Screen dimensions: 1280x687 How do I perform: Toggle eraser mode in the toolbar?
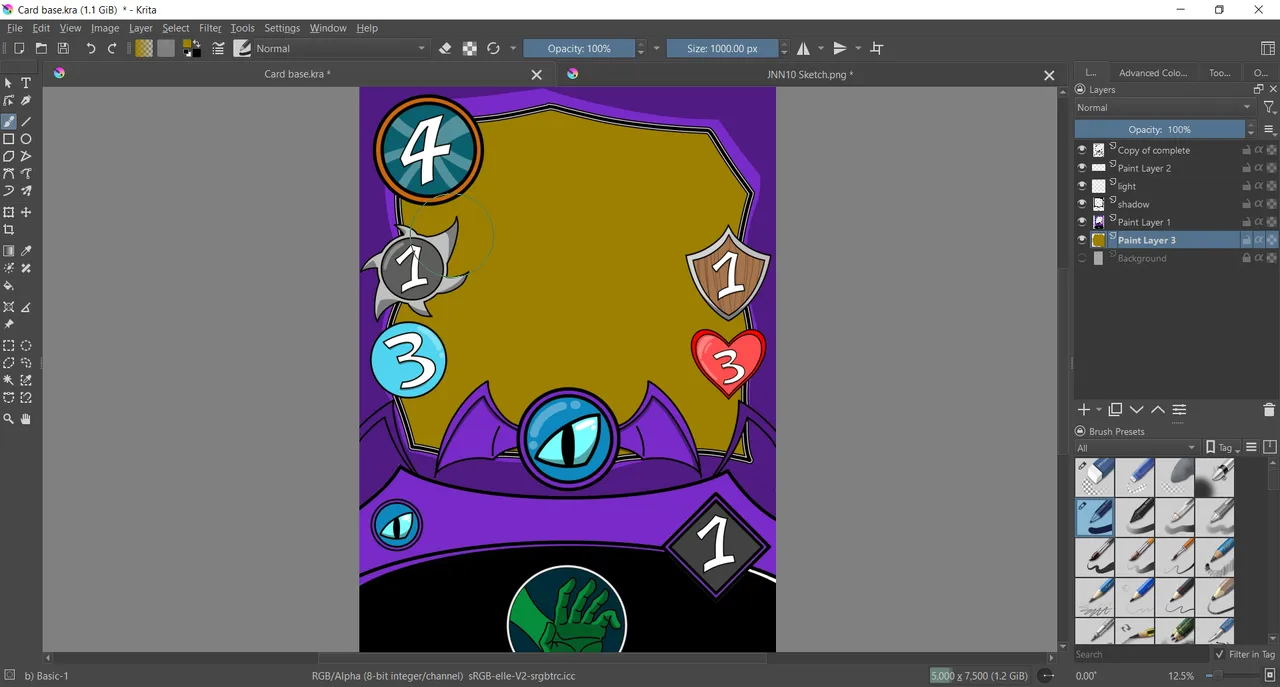446,48
